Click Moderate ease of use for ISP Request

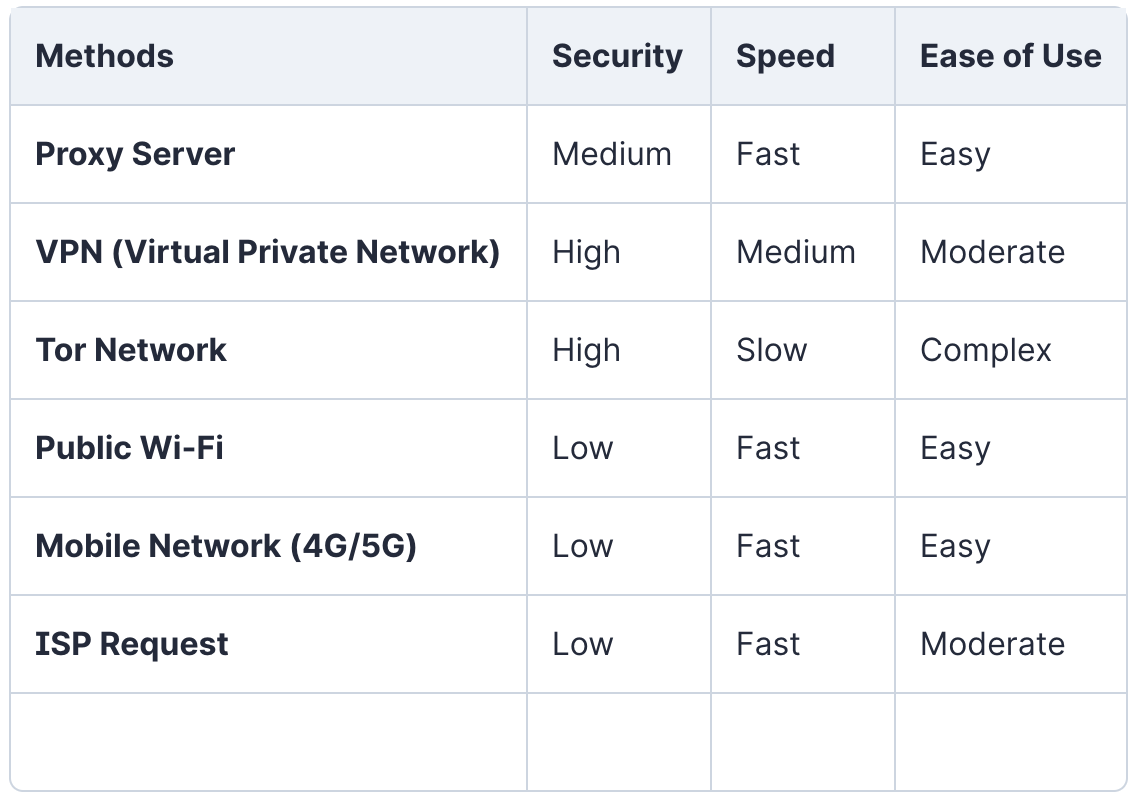992,645
